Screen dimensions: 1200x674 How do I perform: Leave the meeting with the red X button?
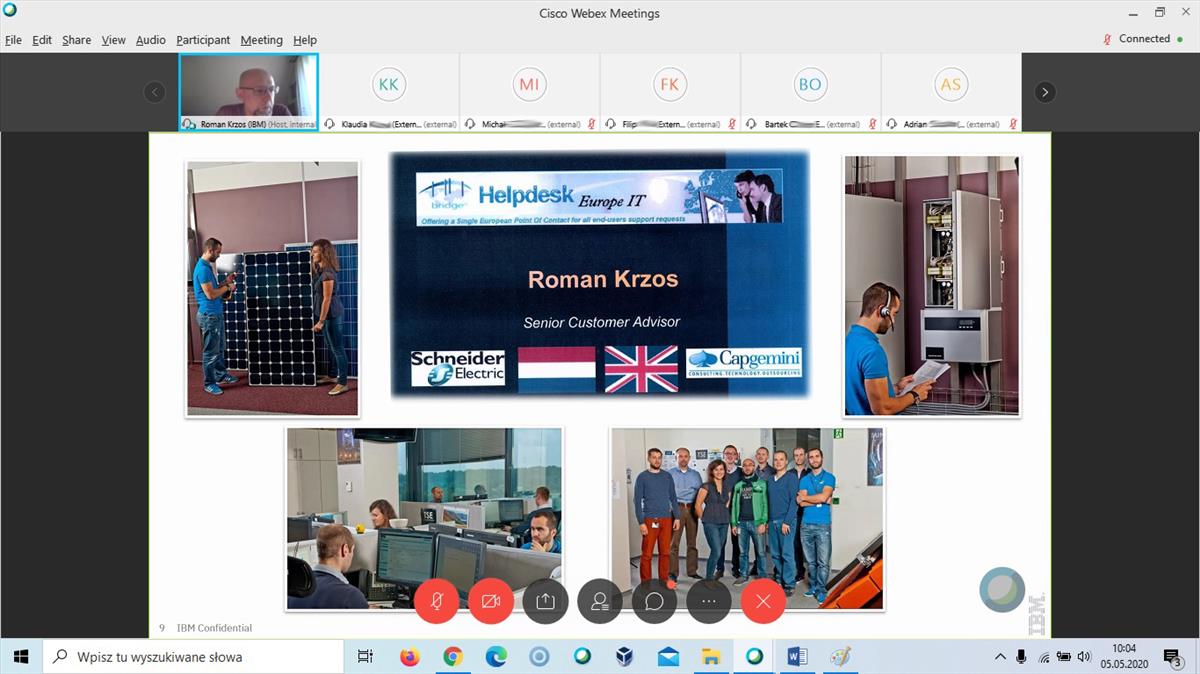[x=764, y=601]
